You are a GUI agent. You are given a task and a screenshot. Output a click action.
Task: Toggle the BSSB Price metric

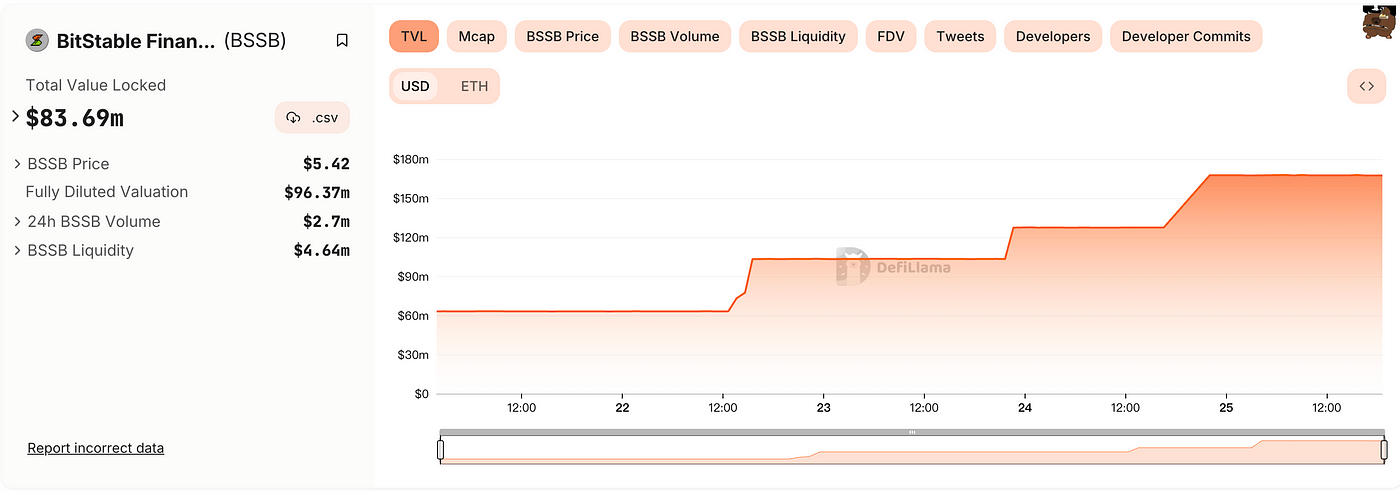(563, 36)
